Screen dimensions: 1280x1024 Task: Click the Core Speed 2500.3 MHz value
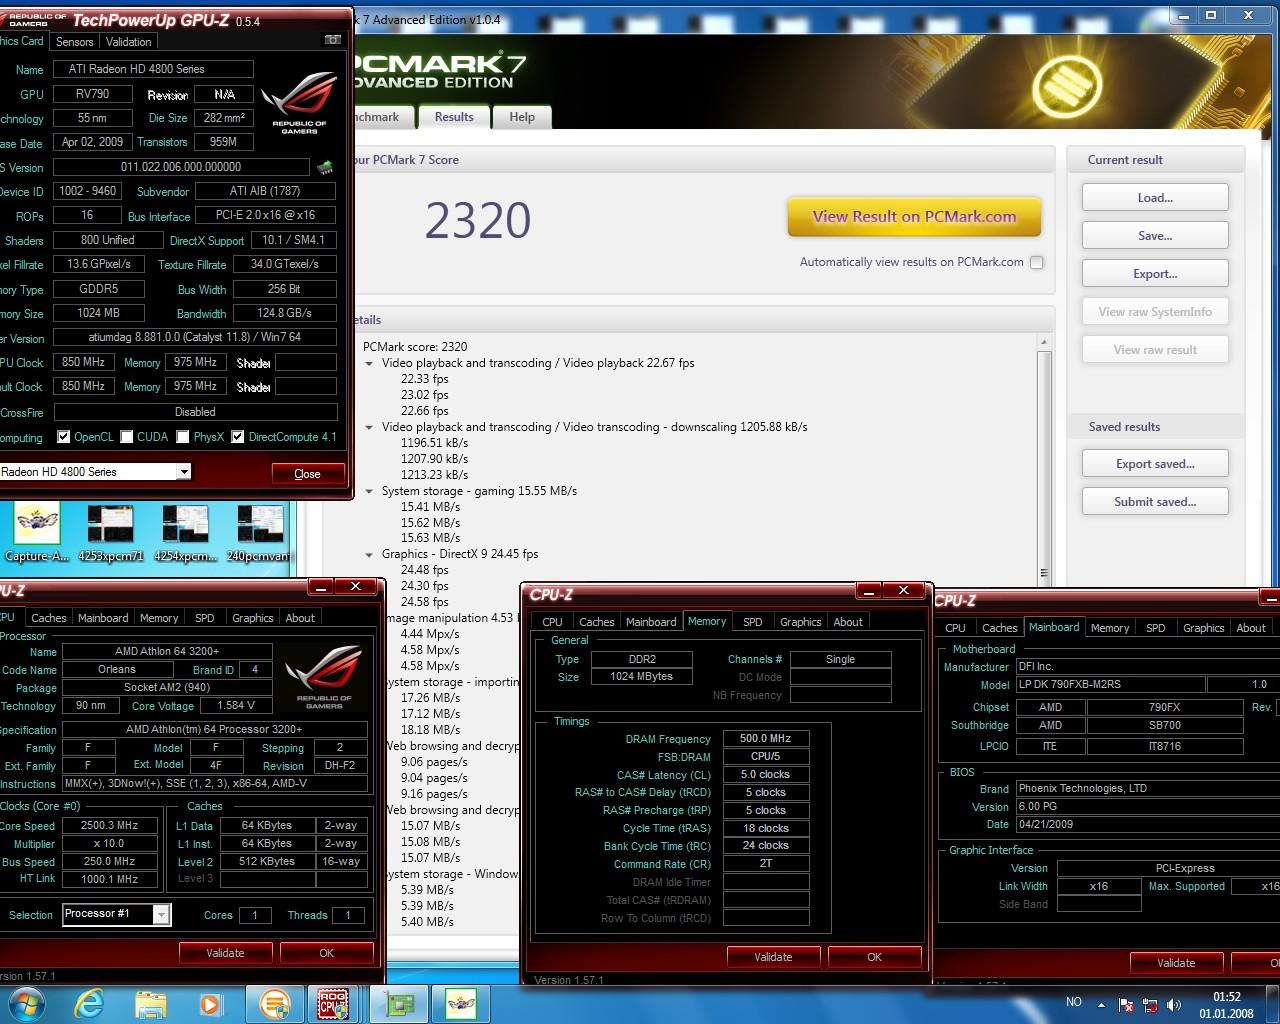pyautogui.click(x=110, y=826)
